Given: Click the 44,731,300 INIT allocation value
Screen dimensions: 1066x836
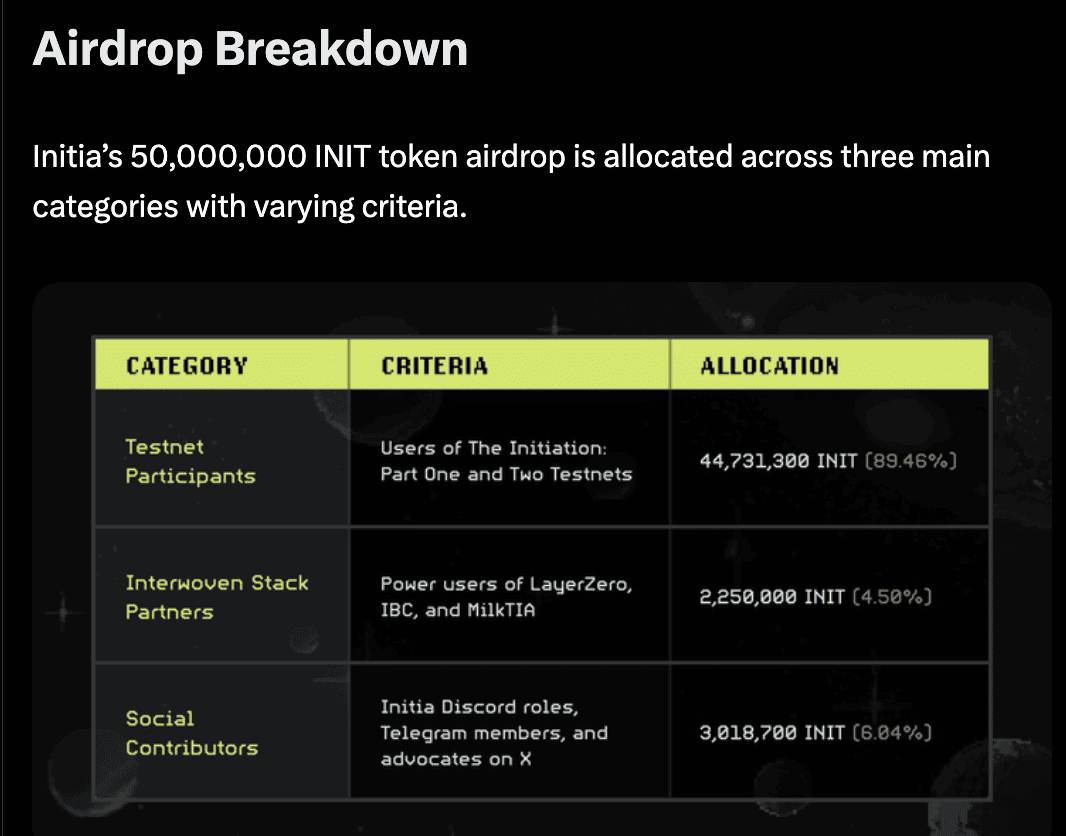Looking at the screenshot, I should (x=777, y=462).
